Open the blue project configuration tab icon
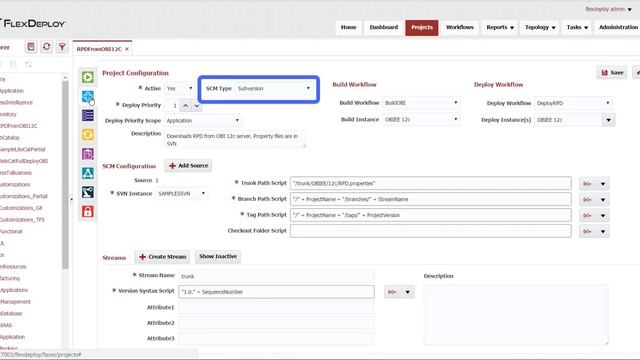Viewport: 640px width, 360px height. point(88,96)
